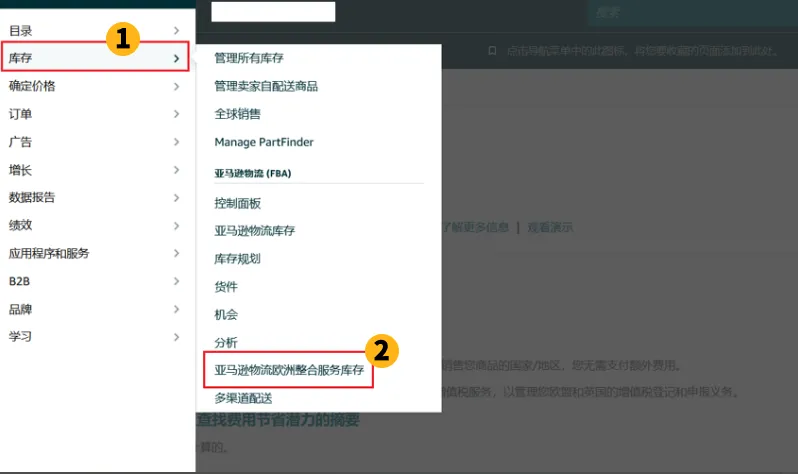The image size is (798, 474).
Task: Select 广告 in the left menu
Action: click(21, 142)
